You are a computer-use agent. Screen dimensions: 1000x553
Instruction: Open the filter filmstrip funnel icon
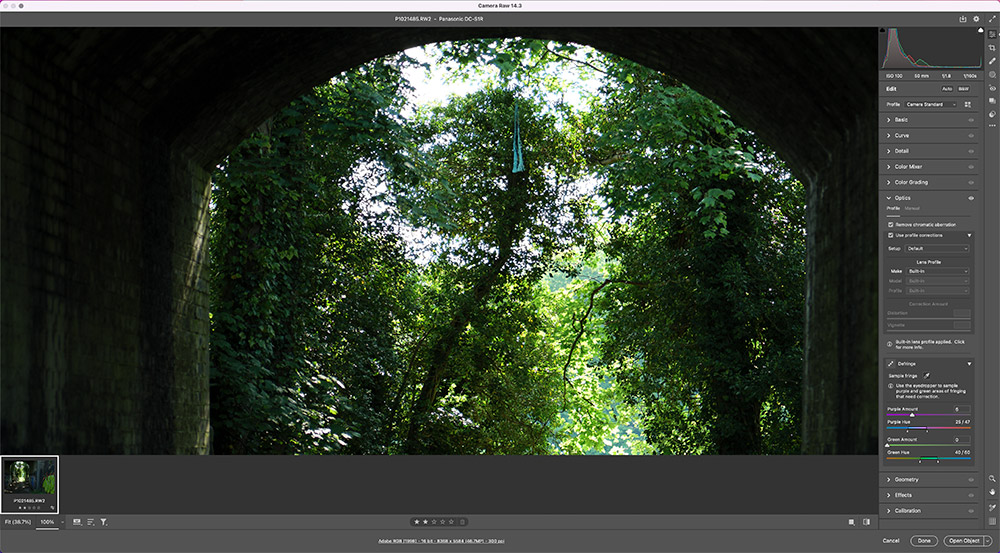[103, 522]
